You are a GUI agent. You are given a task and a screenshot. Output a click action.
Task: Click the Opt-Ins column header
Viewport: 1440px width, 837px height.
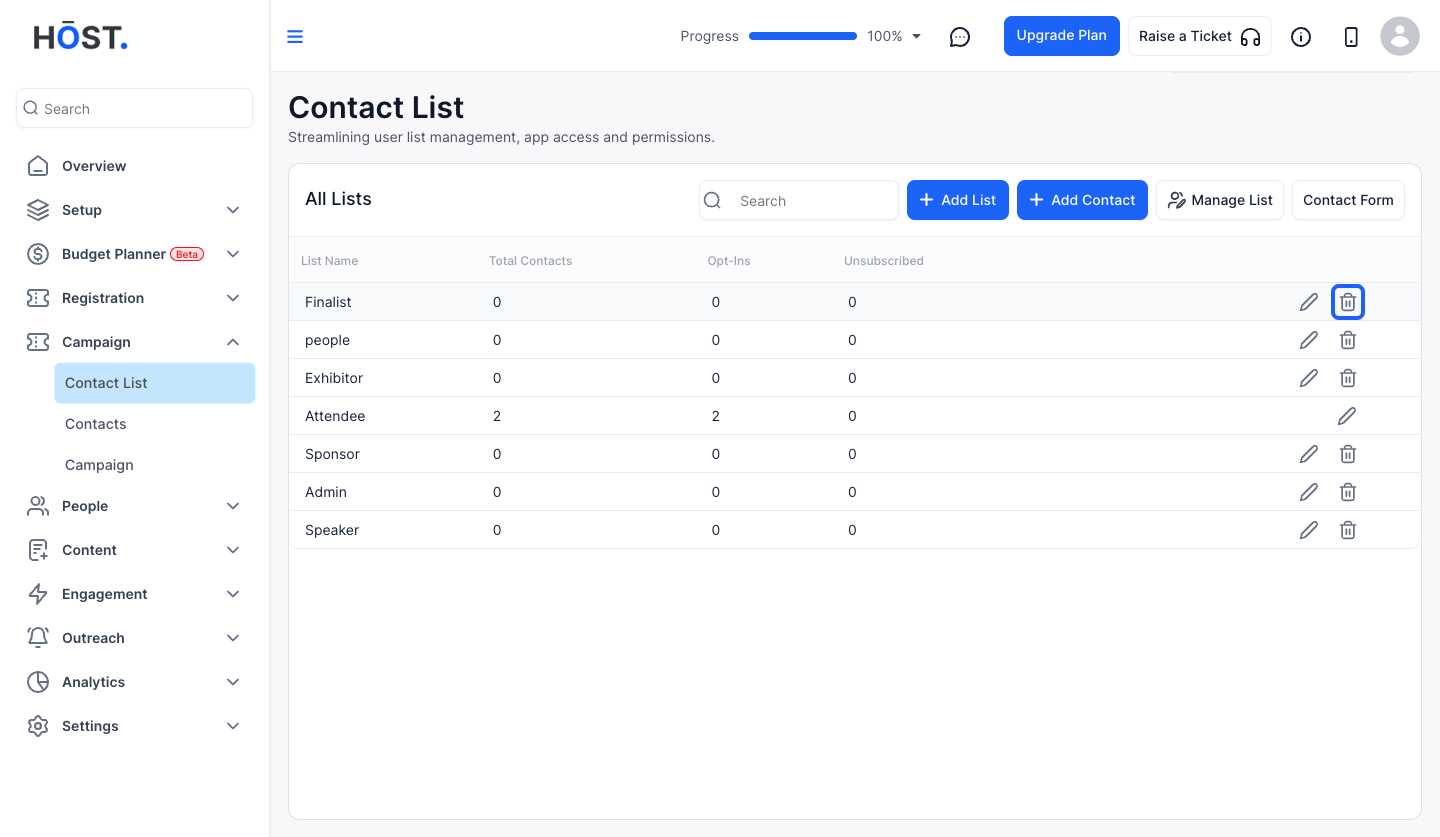coord(729,261)
